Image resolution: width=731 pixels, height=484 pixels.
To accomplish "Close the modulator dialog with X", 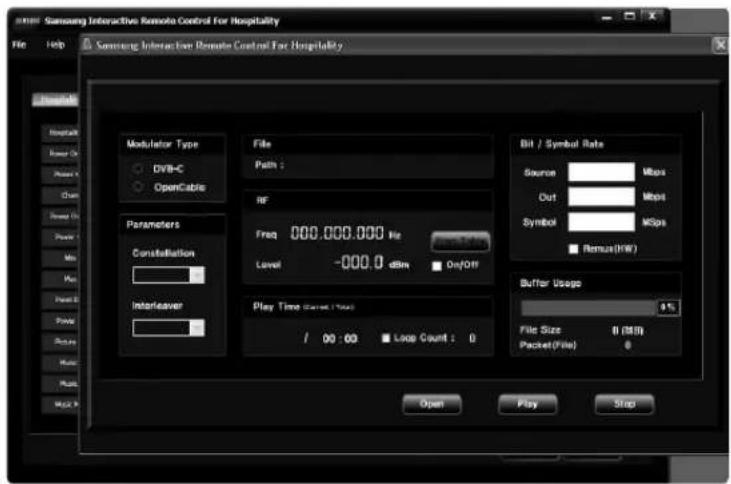I will [x=721, y=45].
